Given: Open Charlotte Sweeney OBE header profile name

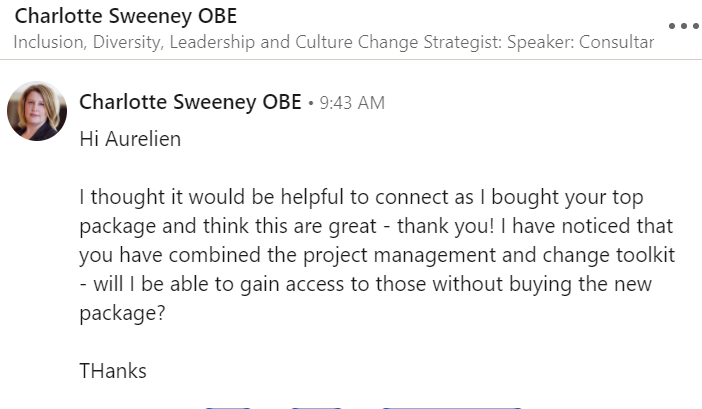Looking at the screenshot, I should pyautogui.click(x=126, y=18).
